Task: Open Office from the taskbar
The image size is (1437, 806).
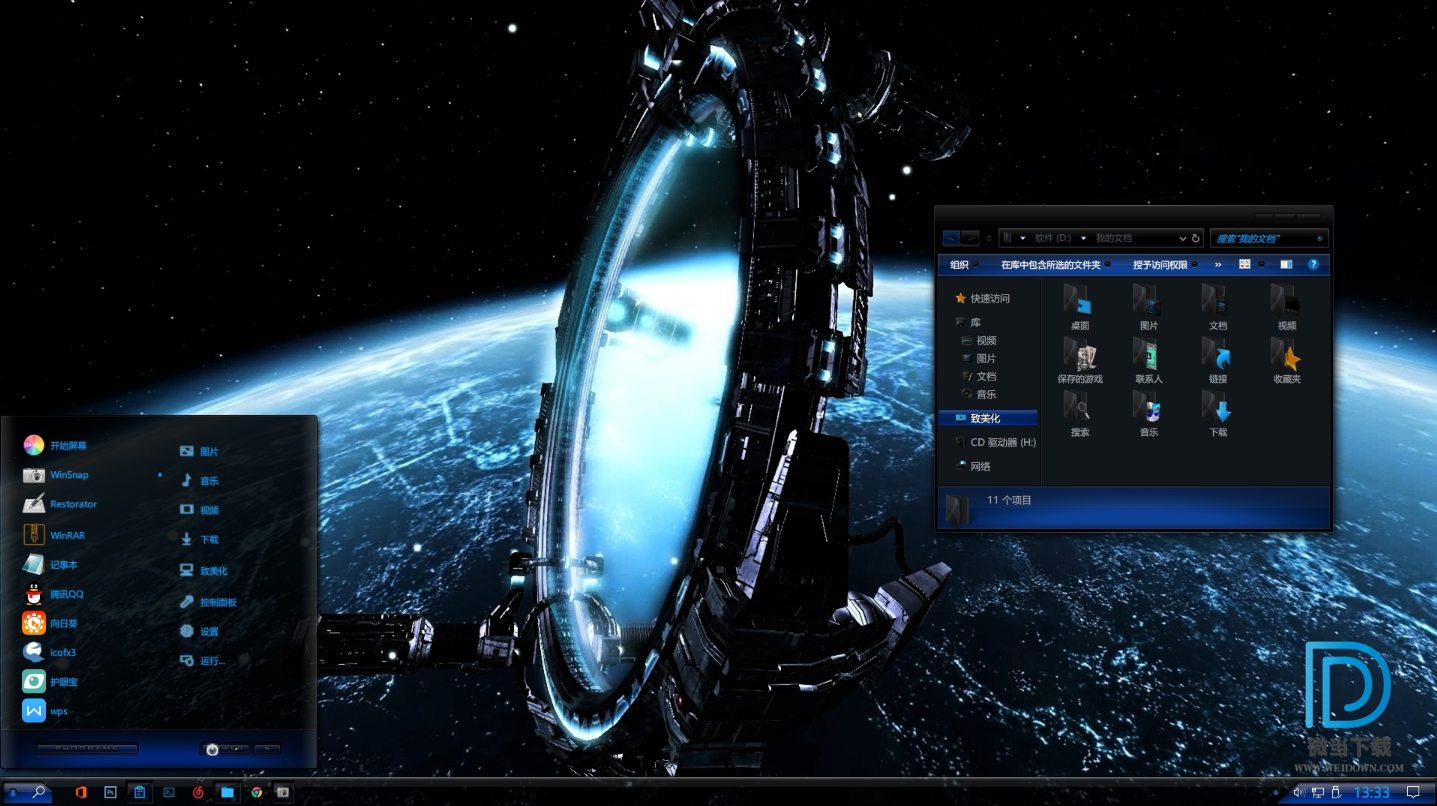Action: tap(81, 792)
